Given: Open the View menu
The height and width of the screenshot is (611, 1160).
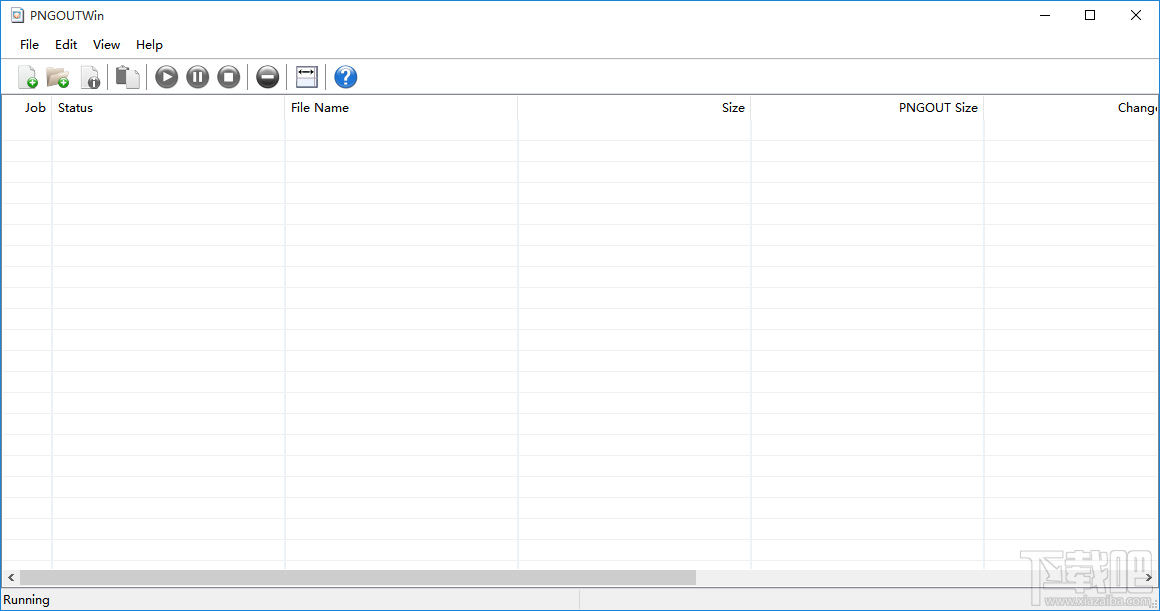Looking at the screenshot, I should (107, 45).
